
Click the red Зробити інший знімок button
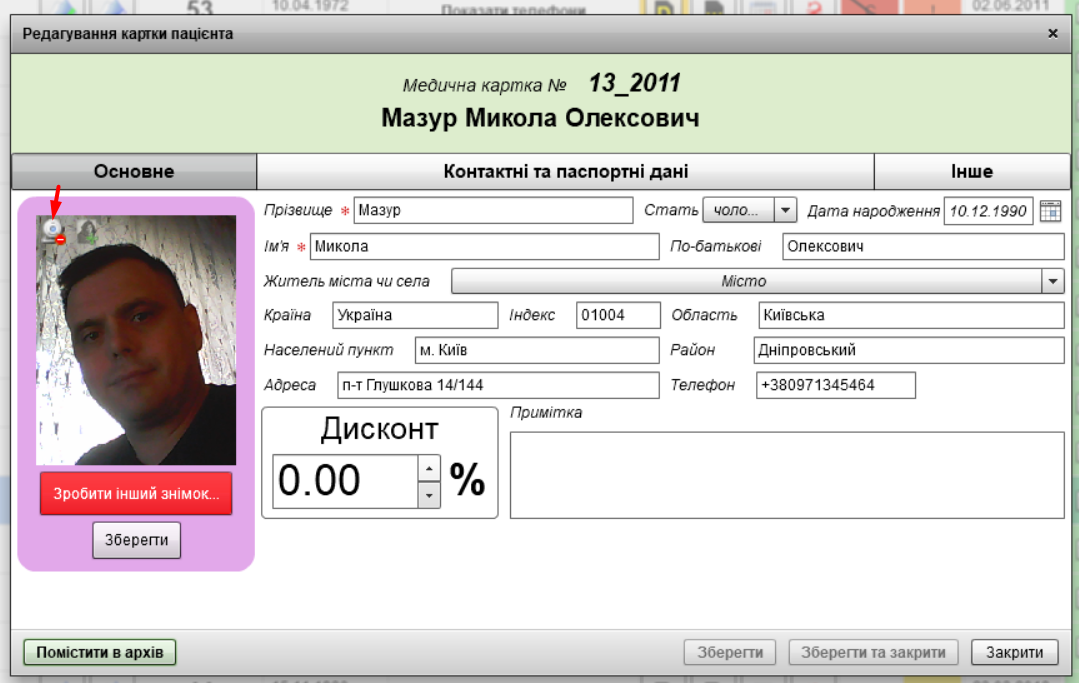pyautogui.click(x=135, y=494)
